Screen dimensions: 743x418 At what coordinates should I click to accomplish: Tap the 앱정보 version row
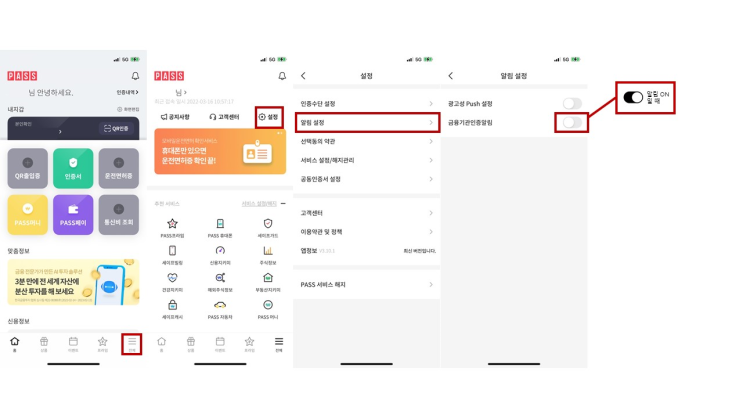(x=367, y=251)
